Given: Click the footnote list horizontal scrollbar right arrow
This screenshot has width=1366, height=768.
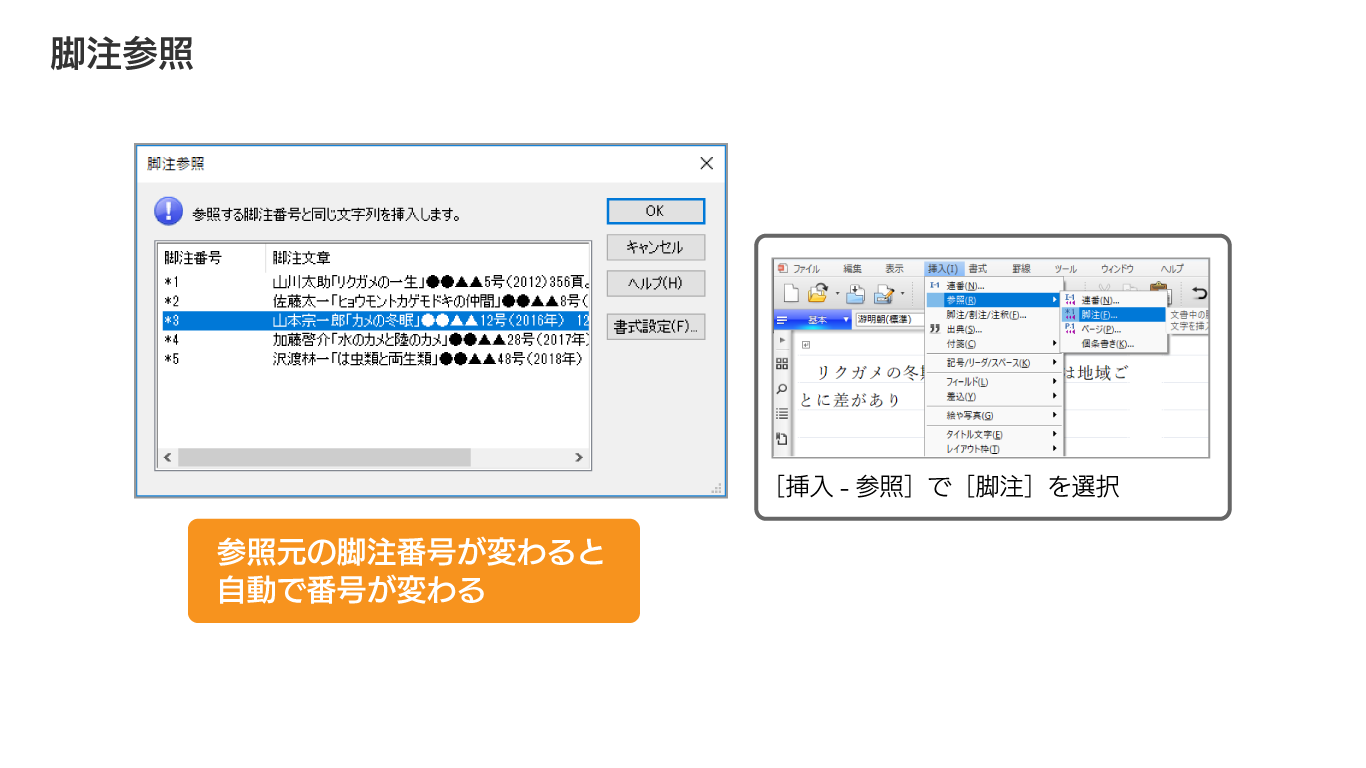Looking at the screenshot, I should point(579,458).
